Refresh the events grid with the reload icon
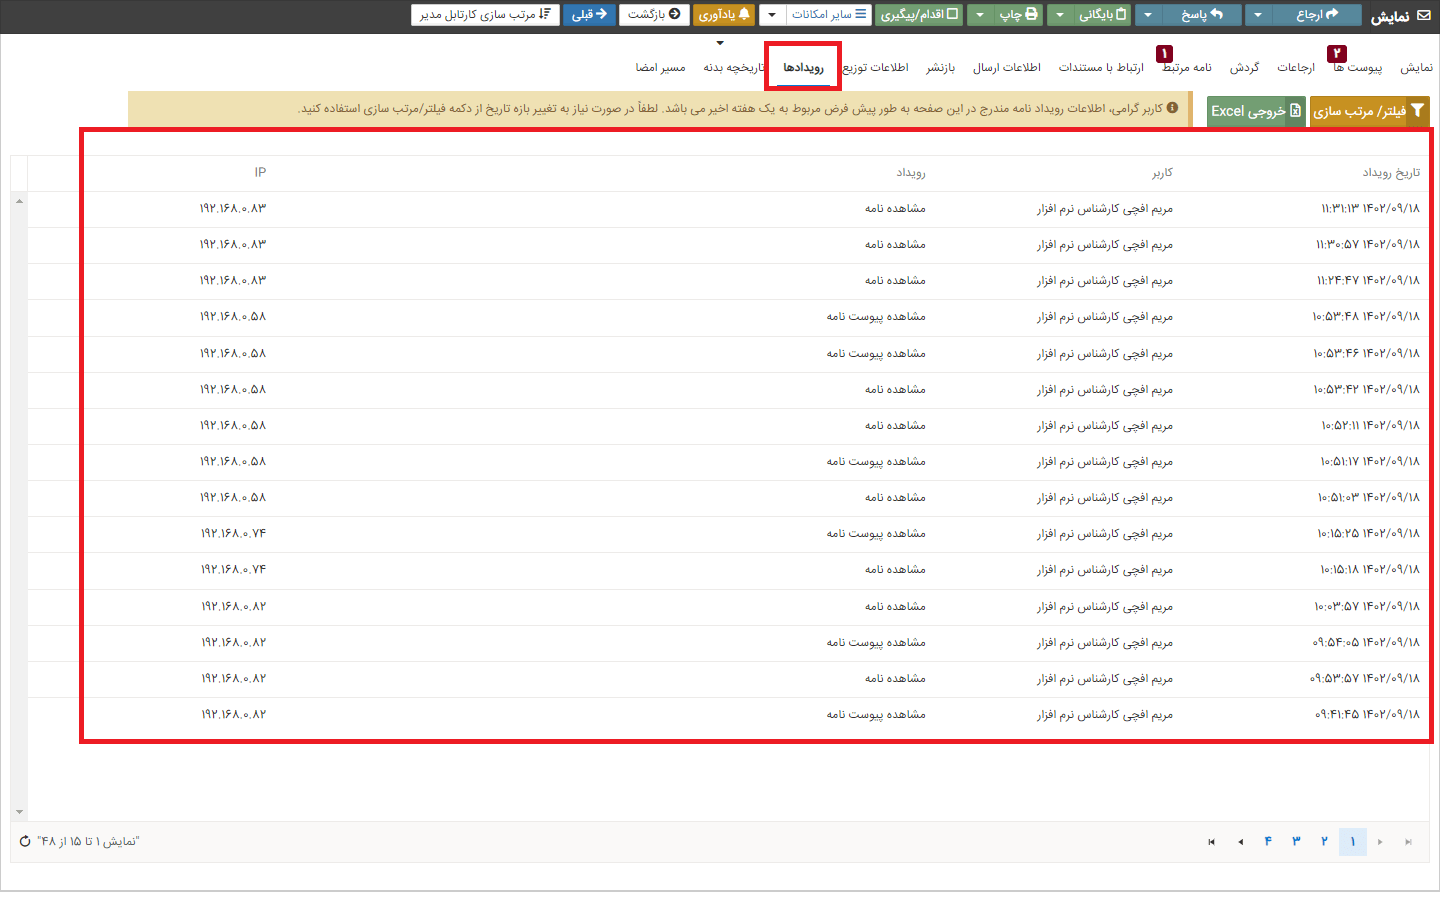Viewport: 1440px width, 900px height. [25, 841]
